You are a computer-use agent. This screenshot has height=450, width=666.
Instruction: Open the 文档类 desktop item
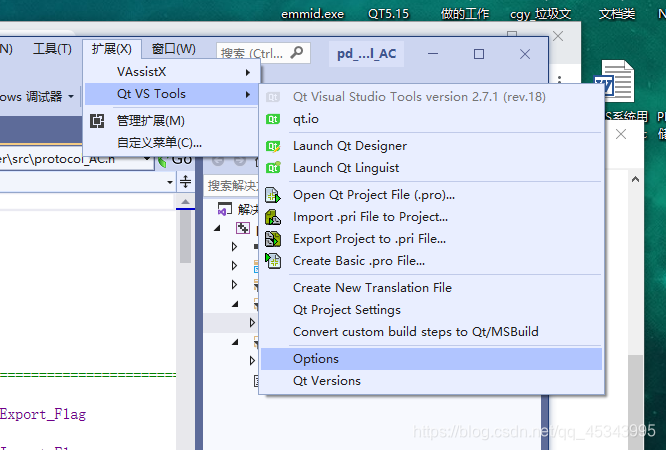click(x=617, y=14)
